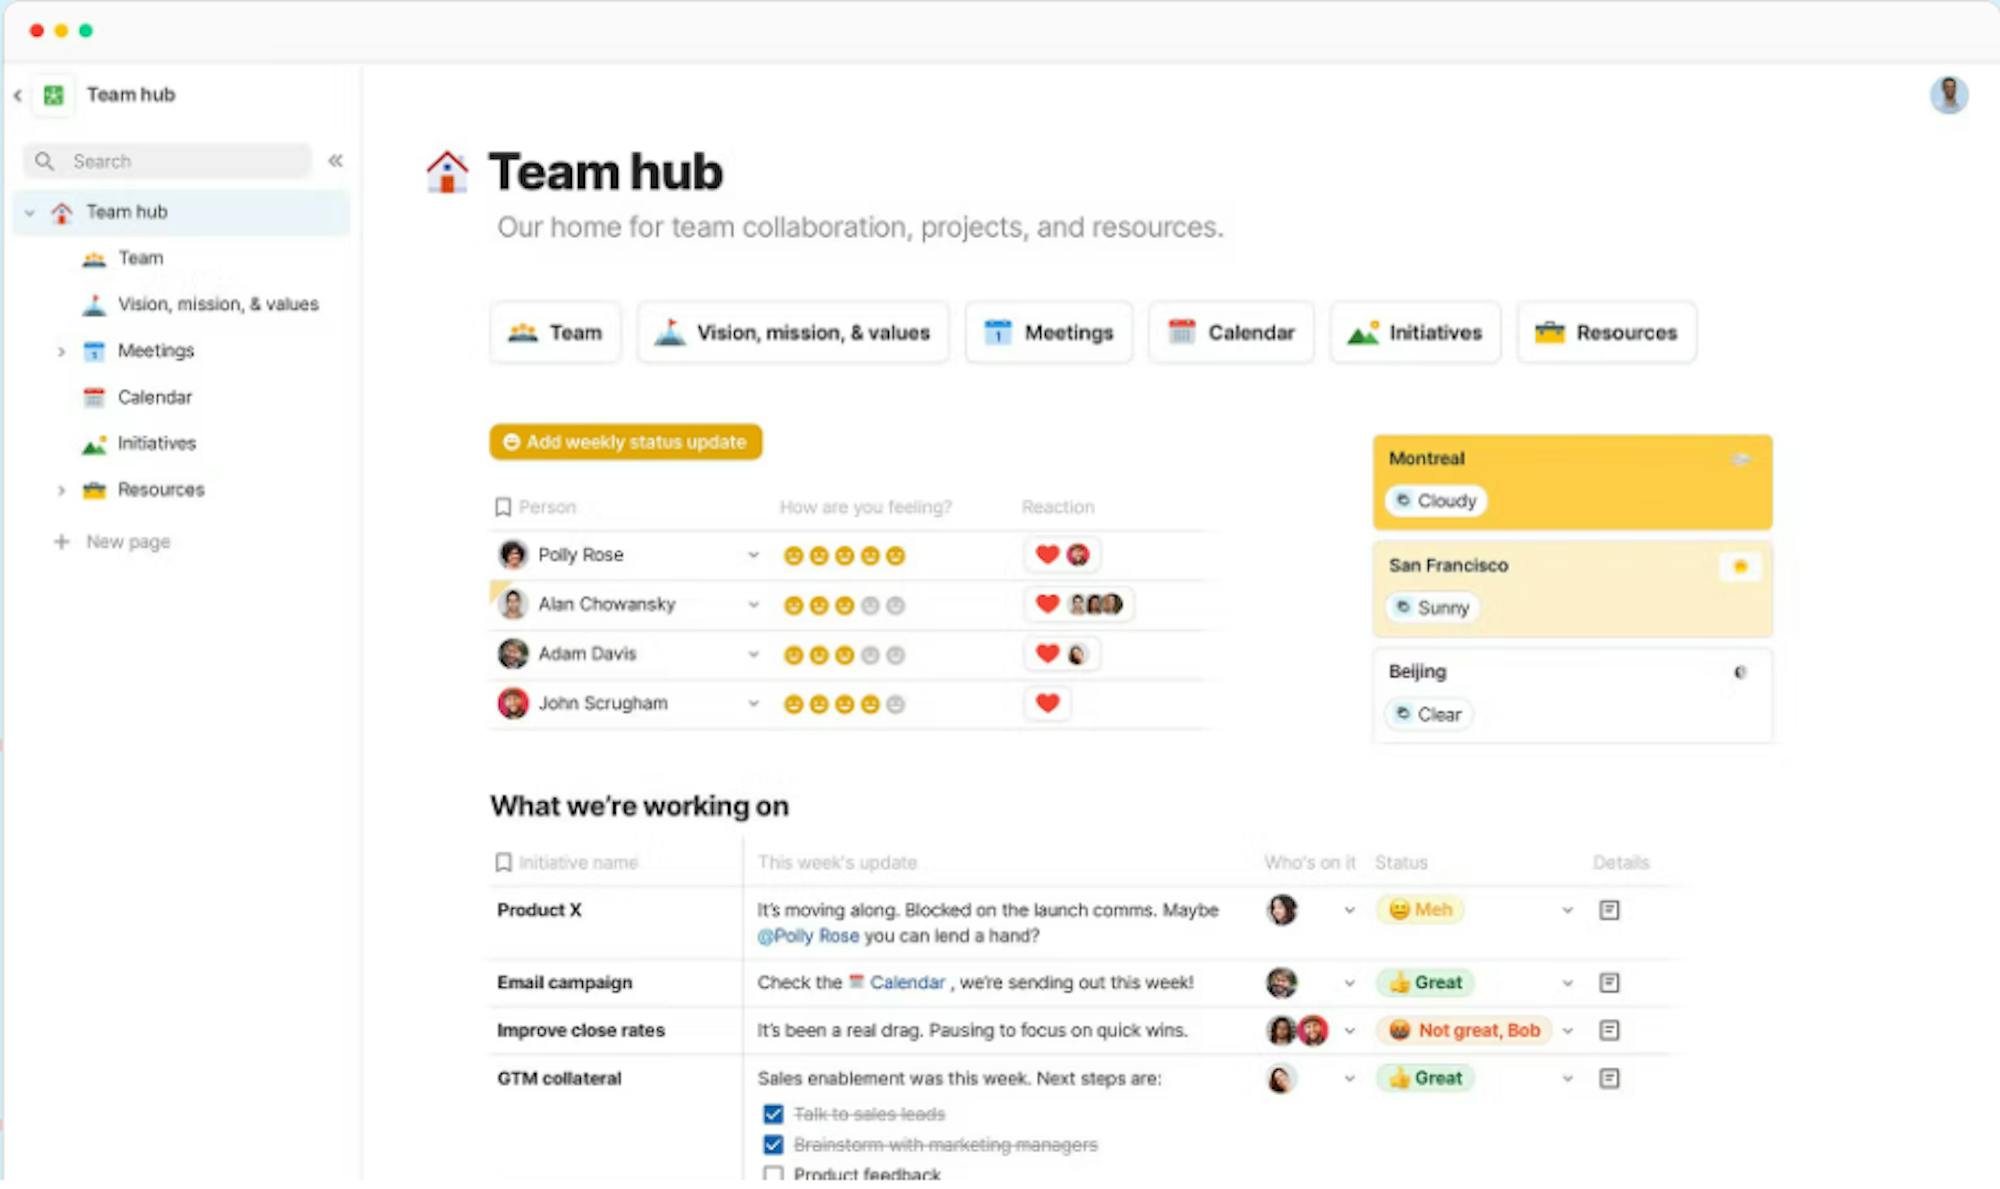Open person dropdown for Alan Chowansky

(753, 604)
